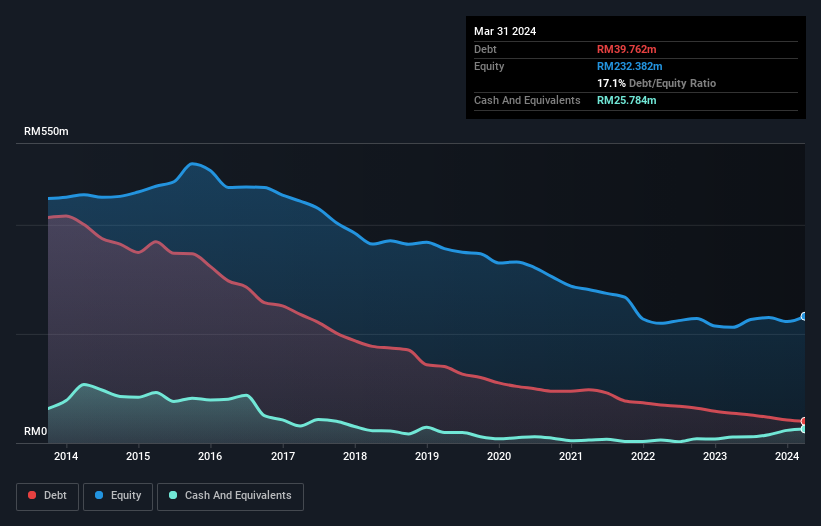Select the tooltip date 'Mar 31 2024'
821x526 pixels.
click(x=505, y=31)
